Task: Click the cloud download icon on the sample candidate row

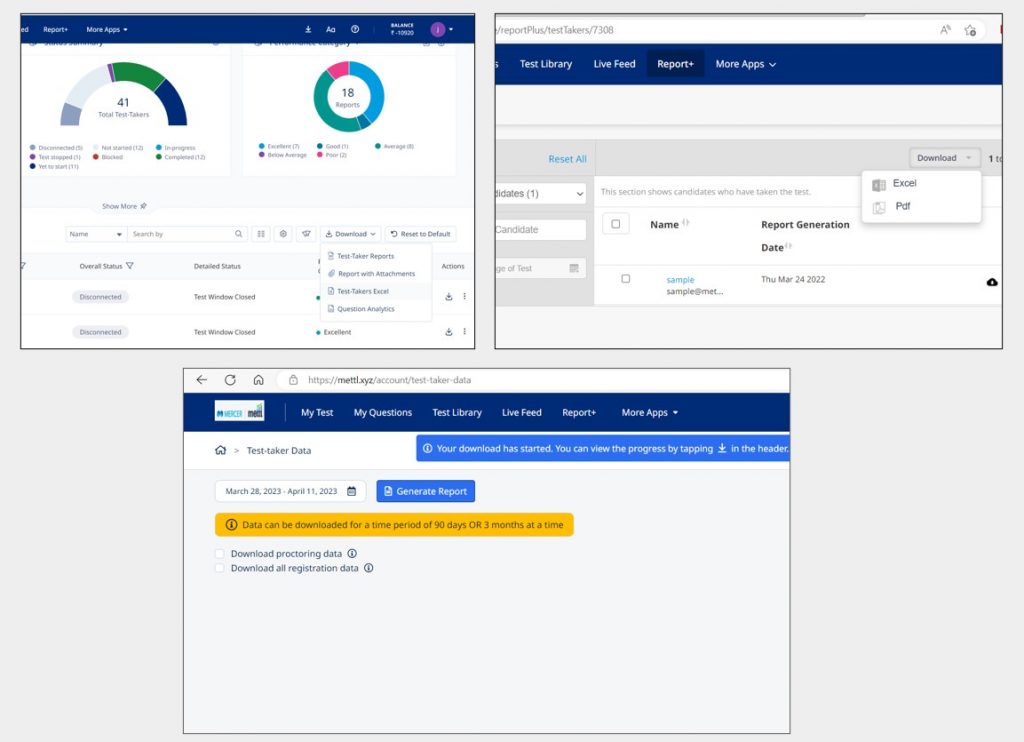Action: click(991, 282)
